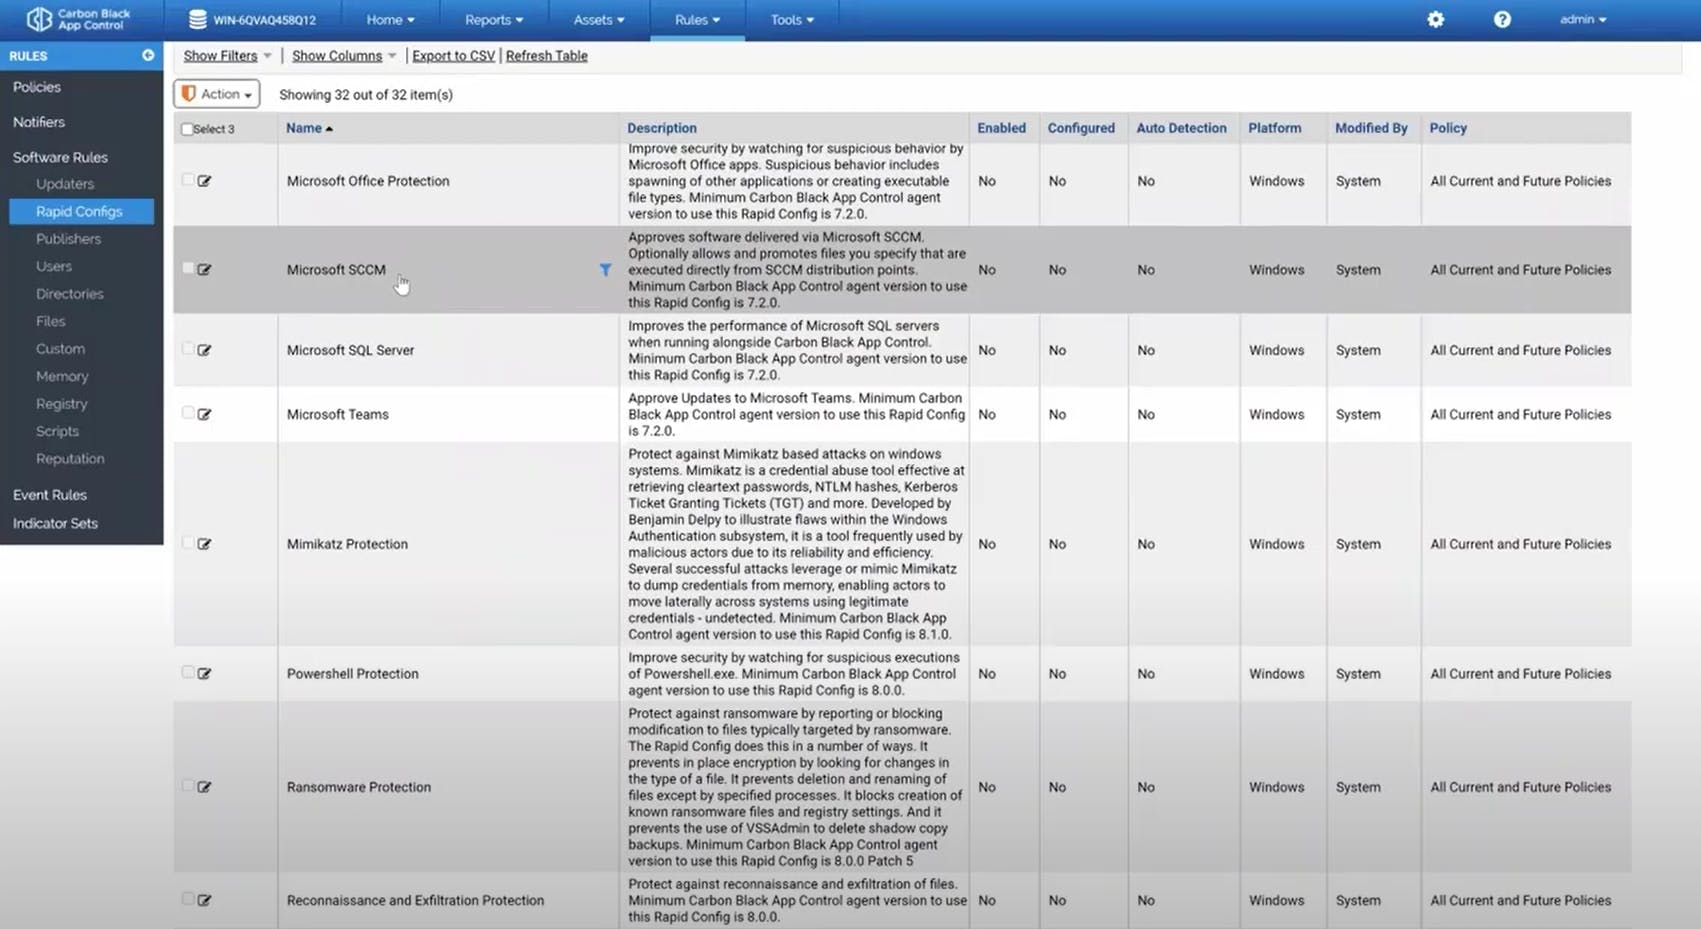Screen dimensions: 1701x929
Task: Click the edit pencil icon for Microsoft SCCM
Action: tap(205, 269)
